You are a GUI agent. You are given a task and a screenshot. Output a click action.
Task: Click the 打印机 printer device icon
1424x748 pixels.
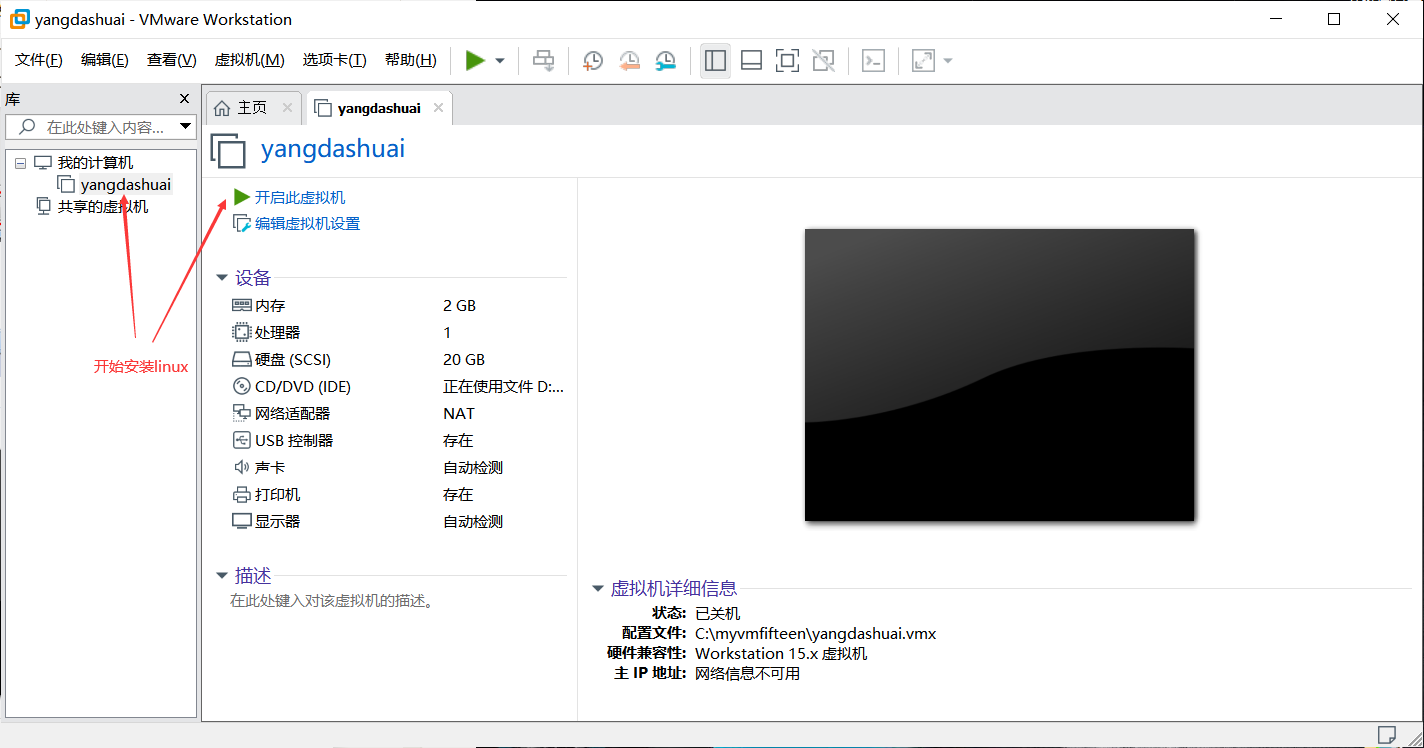[x=242, y=494]
